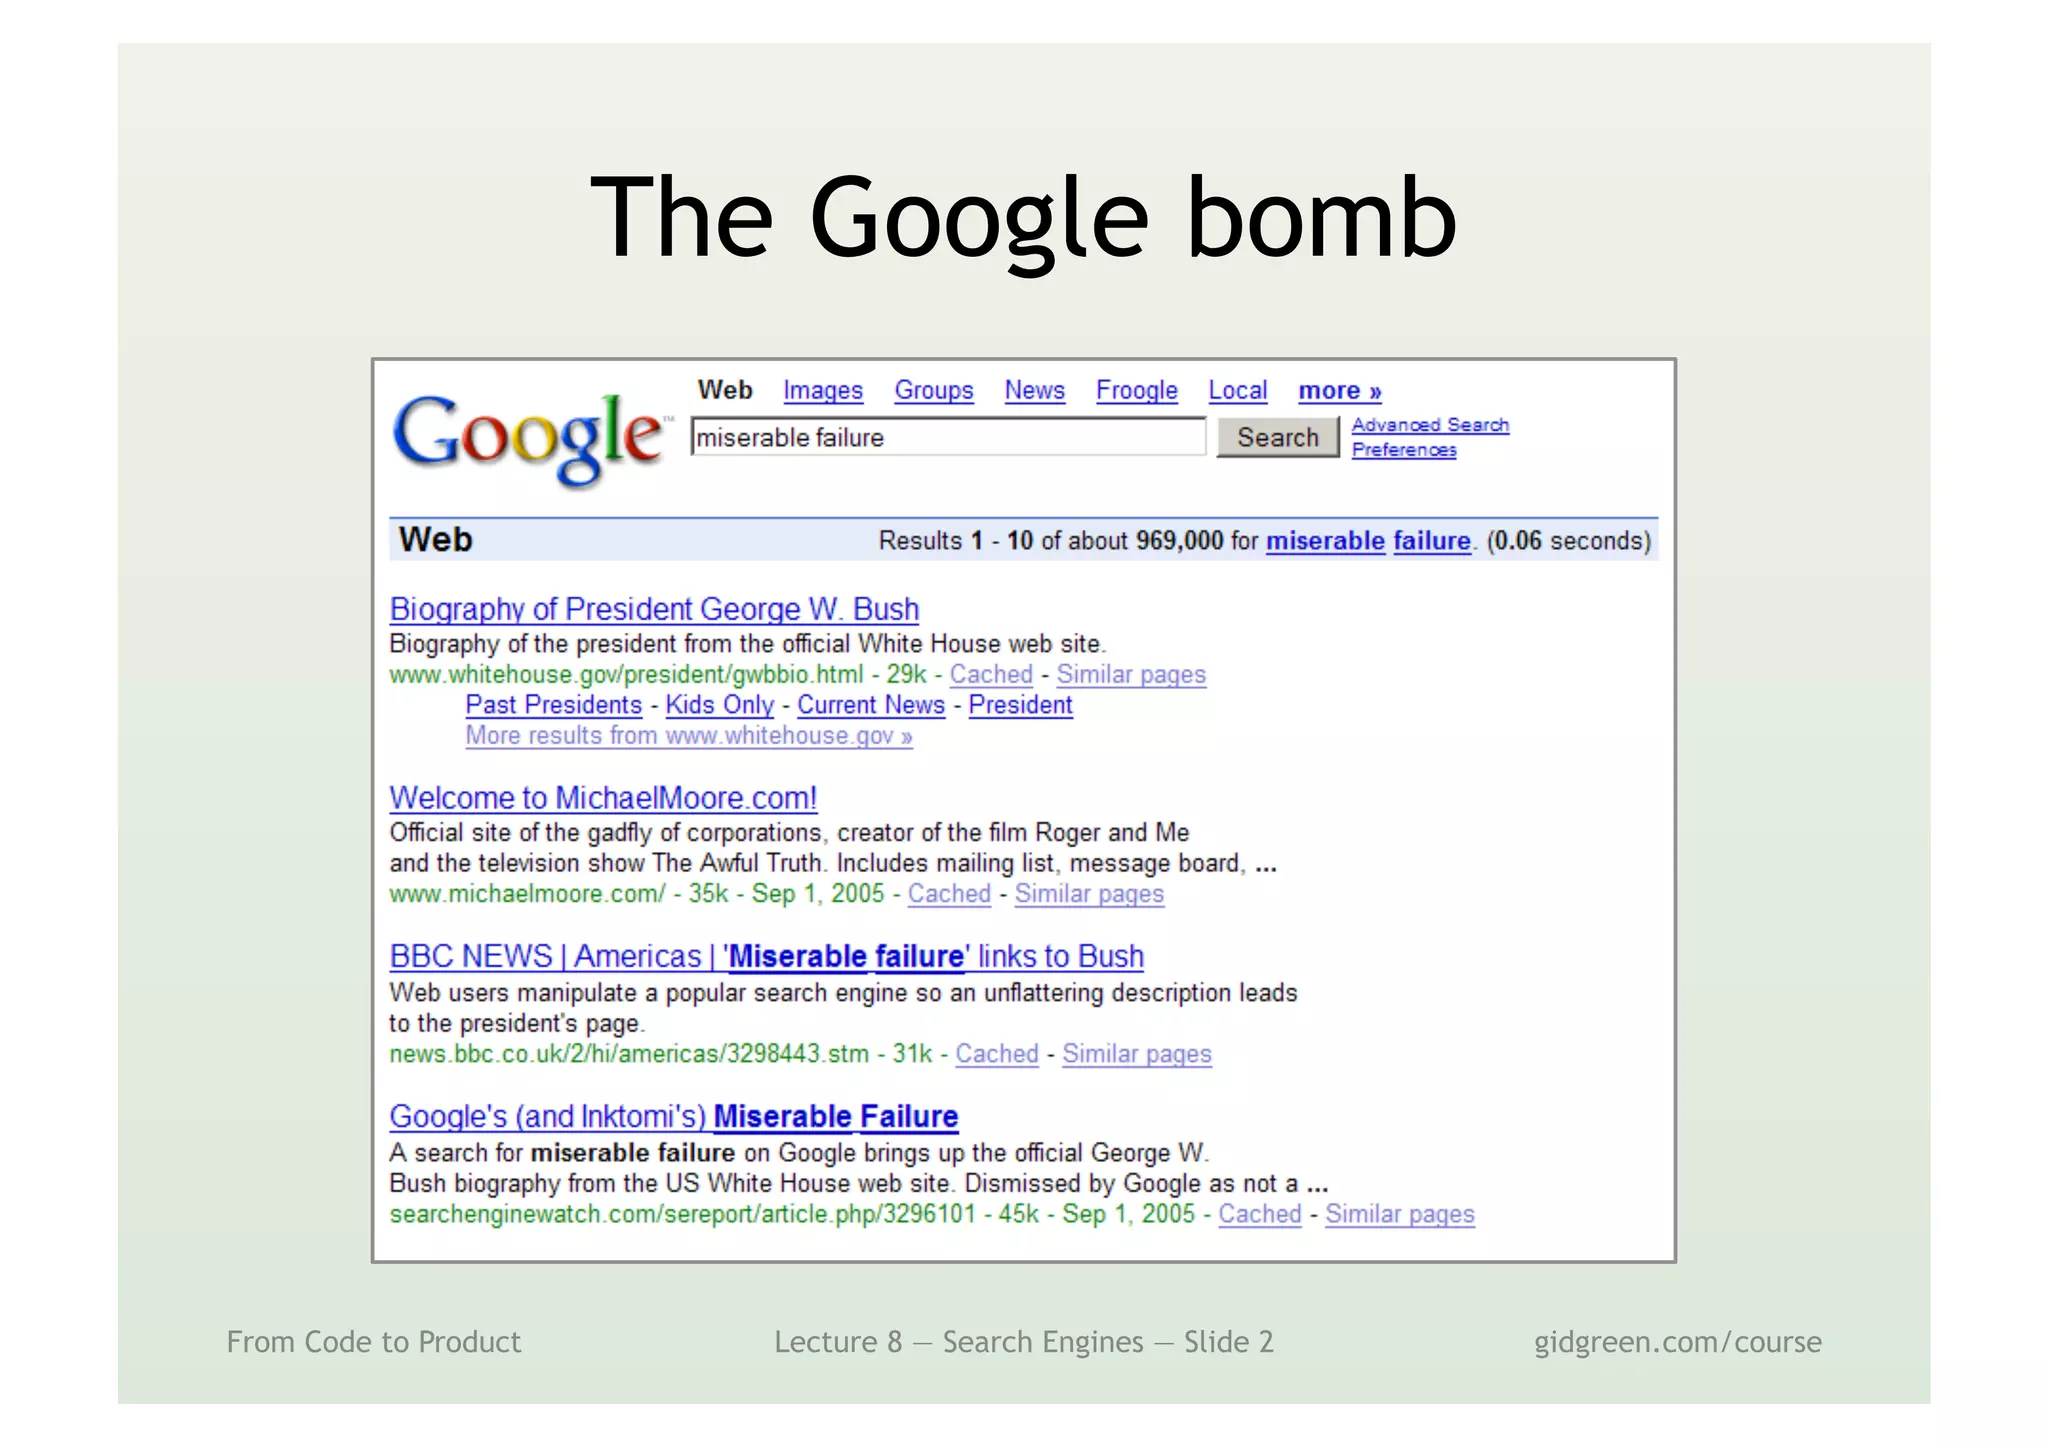2048x1447 pixels.
Task: Open the Preferences link
Action: 1403,450
